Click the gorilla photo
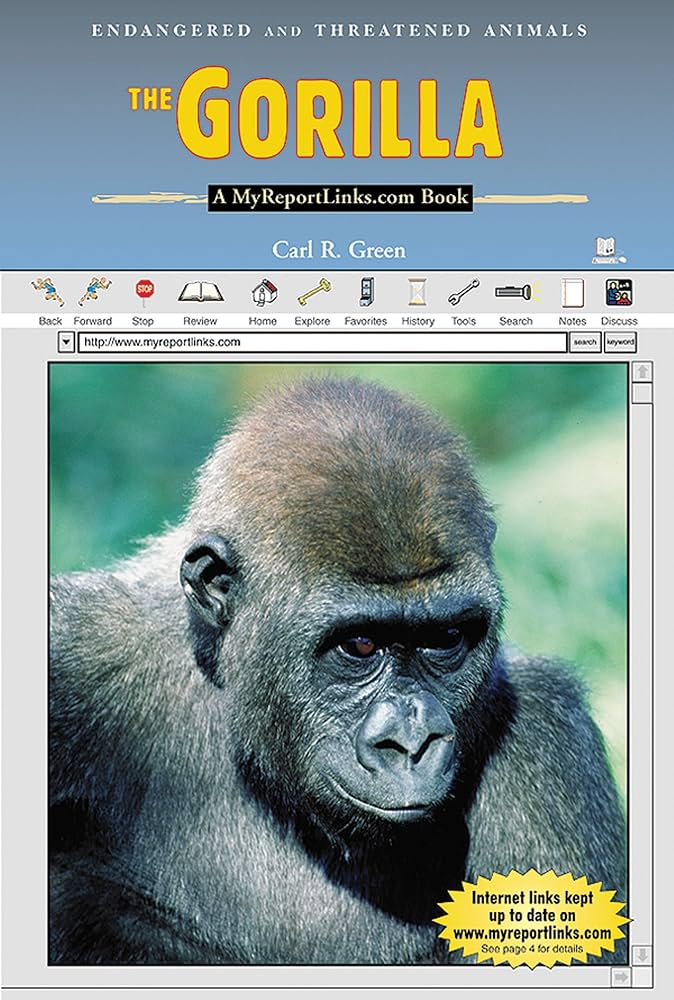Image resolution: width=674 pixels, height=1000 pixels. [x=338, y=663]
